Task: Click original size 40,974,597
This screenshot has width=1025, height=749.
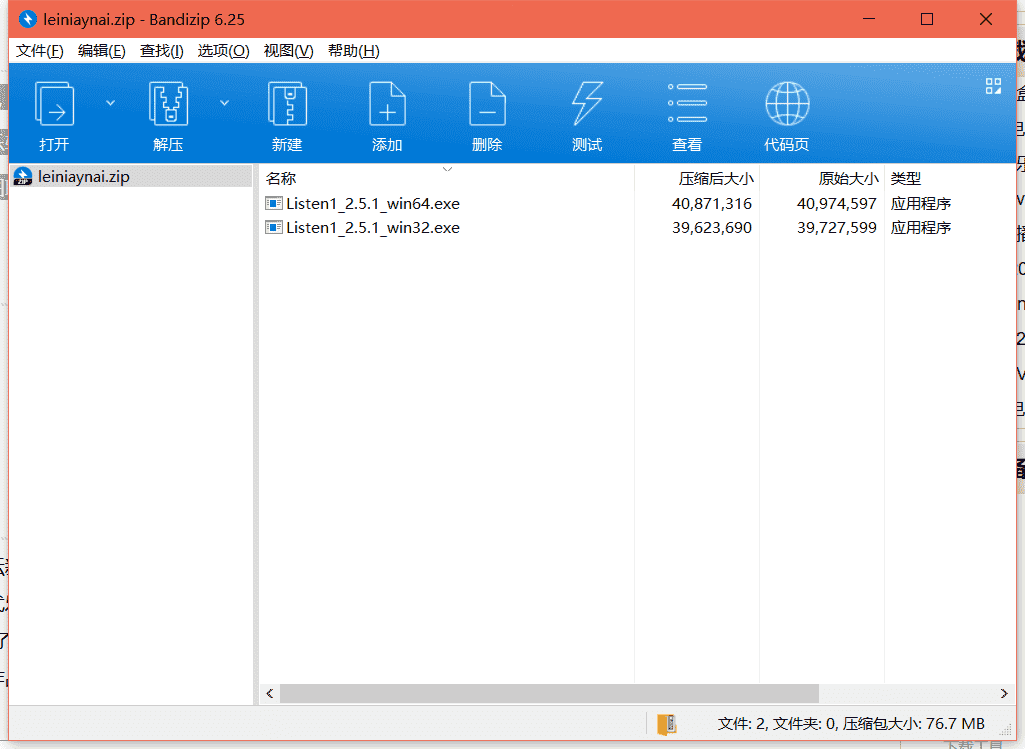Action: (x=837, y=203)
